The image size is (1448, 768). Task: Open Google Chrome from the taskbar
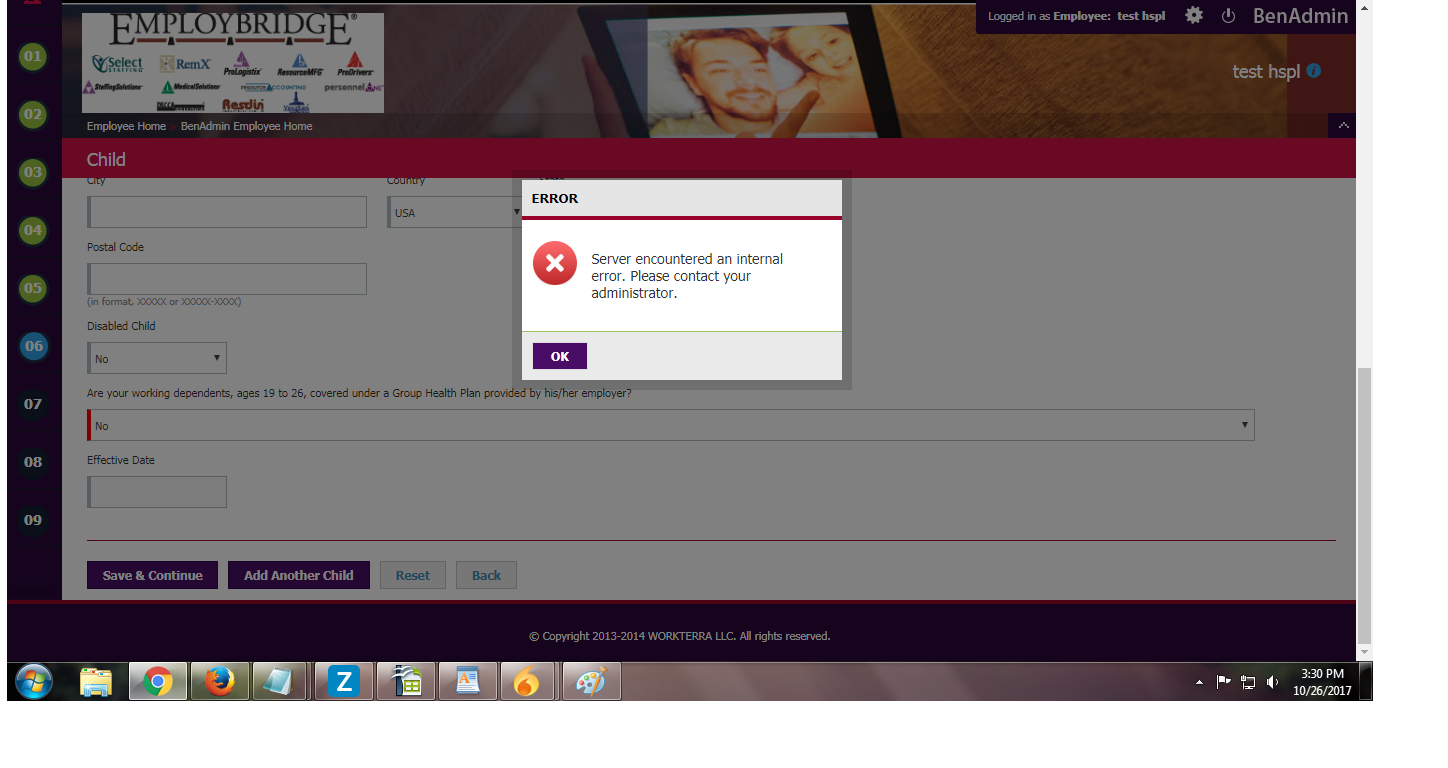(157, 682)
